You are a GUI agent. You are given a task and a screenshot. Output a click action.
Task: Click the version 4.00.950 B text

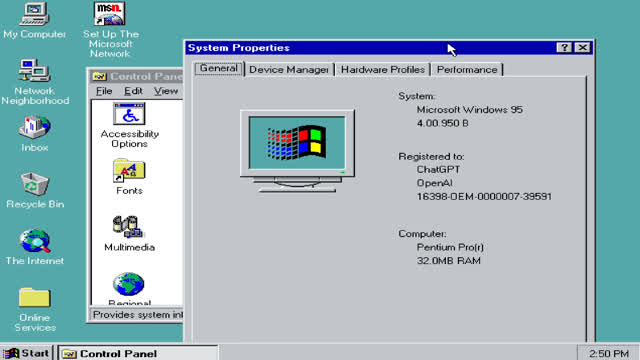pos(442,123)
